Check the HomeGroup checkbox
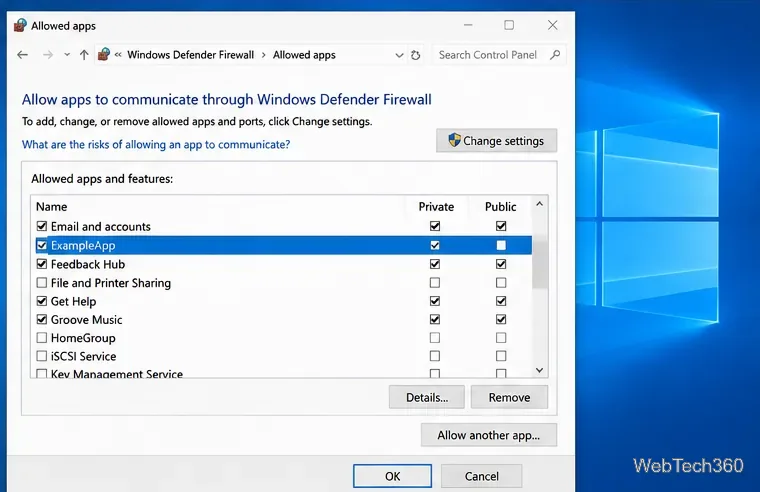The width and height of the screenshot is (760, 492). (x=42, y=338)
